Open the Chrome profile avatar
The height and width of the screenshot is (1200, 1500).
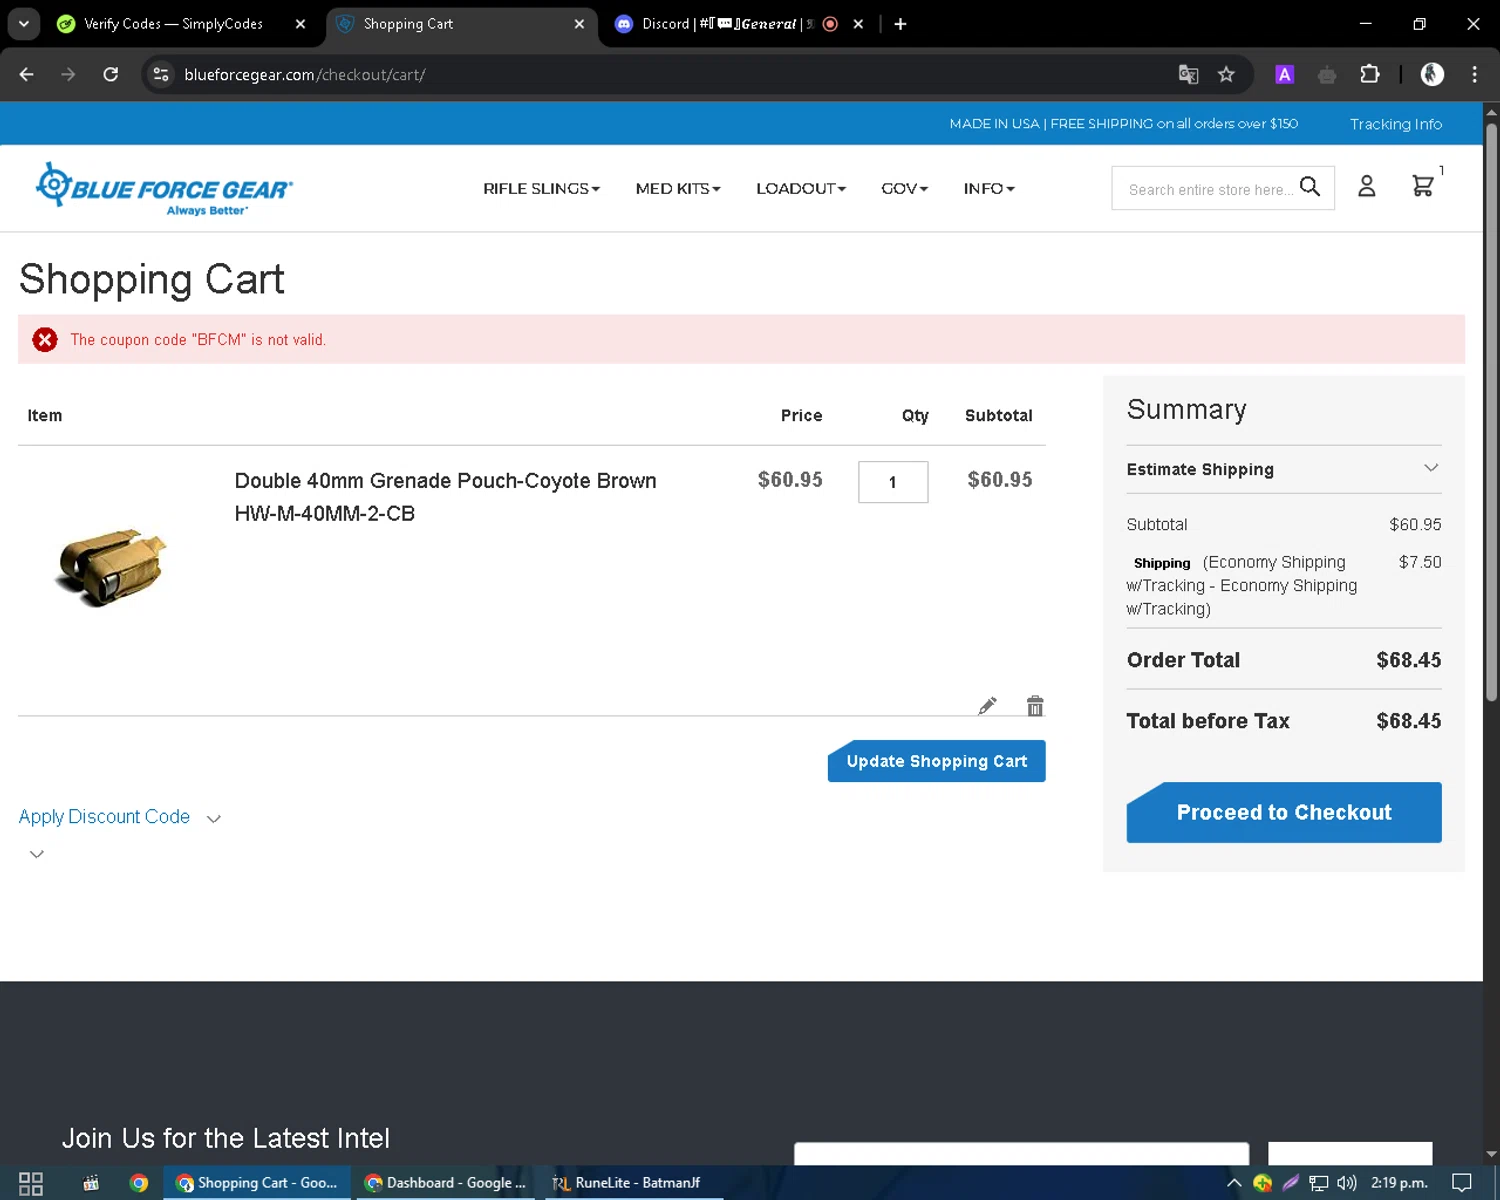point(1432,74)
